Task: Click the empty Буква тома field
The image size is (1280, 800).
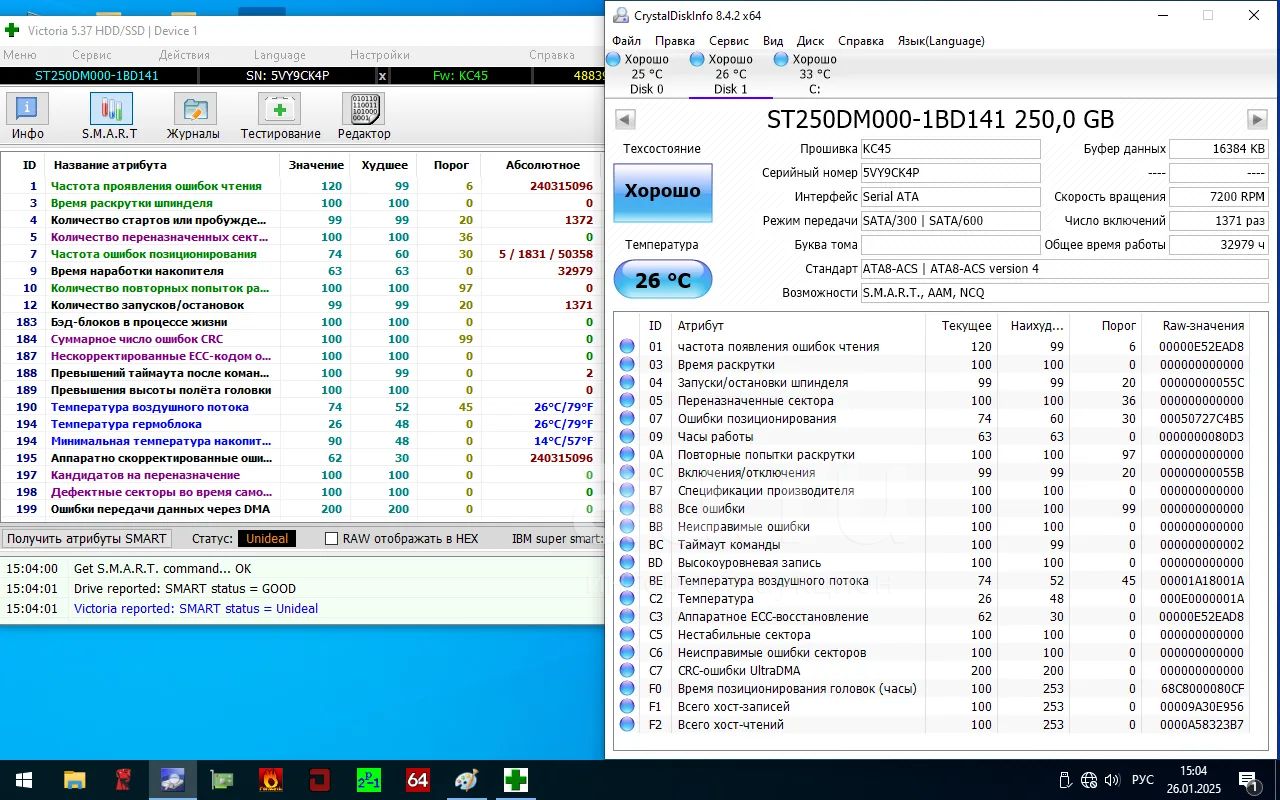Action: click(950, 245)
